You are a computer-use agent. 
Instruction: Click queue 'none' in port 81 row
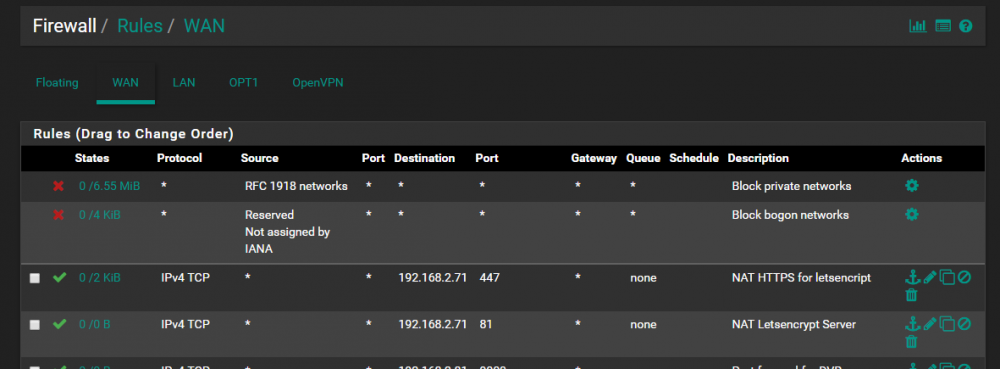point(643,324)
